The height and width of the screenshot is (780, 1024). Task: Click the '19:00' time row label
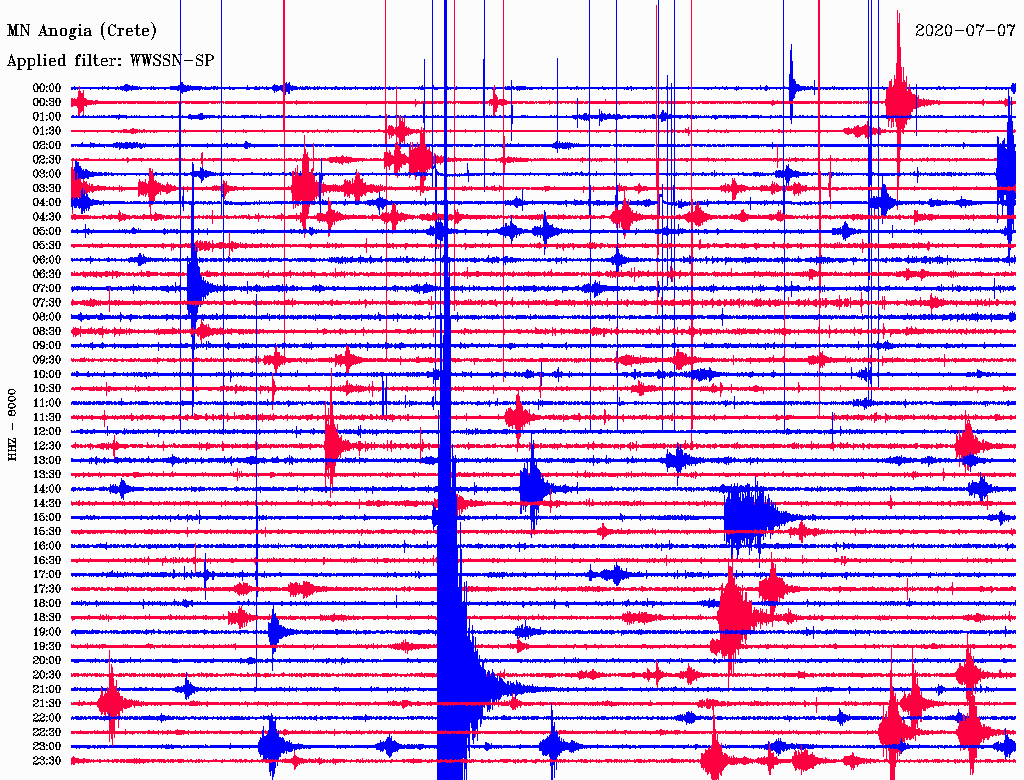pyautogui.click(x=47, y=632)
